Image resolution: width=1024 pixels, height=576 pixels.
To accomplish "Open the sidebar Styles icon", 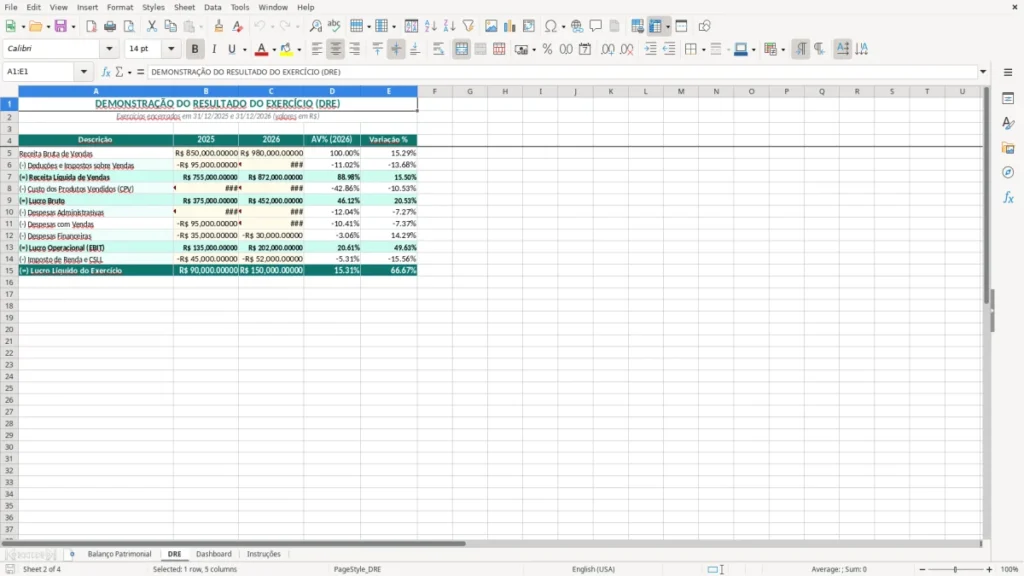I will point(1008,123).
